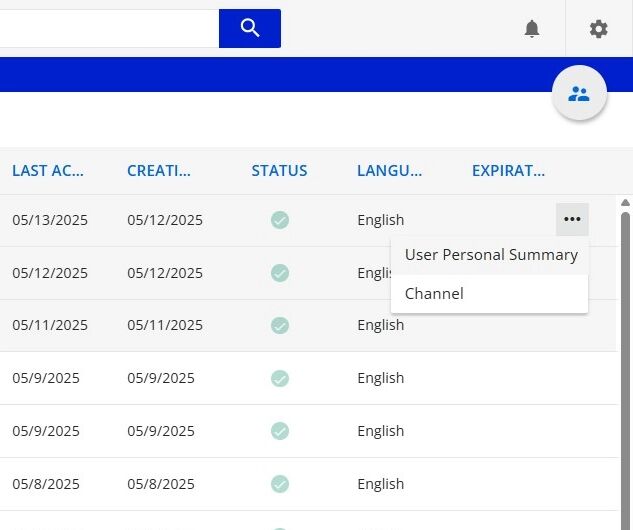Sort by Status column header
This screenshot has height=530, width=633.
click(x=279, y=171)
